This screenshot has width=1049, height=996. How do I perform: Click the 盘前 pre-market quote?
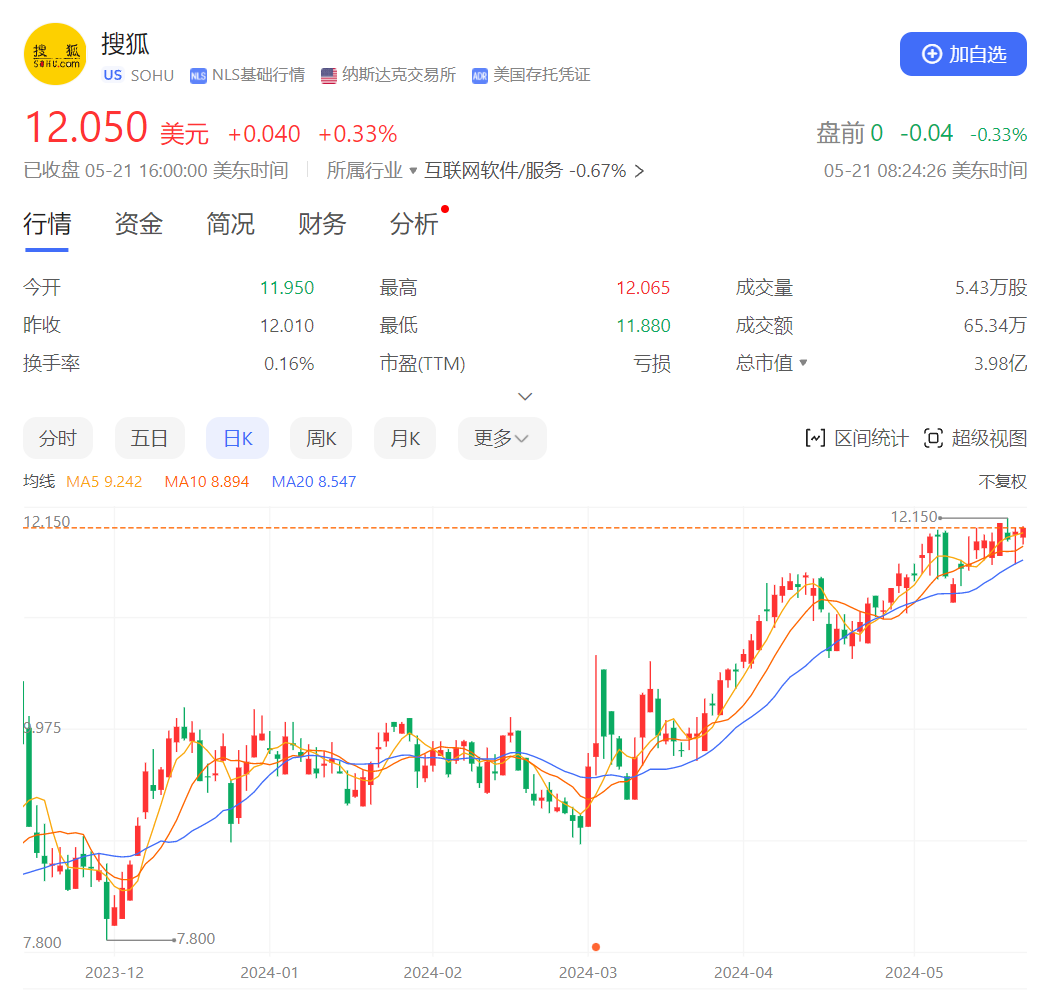(921, 134)
